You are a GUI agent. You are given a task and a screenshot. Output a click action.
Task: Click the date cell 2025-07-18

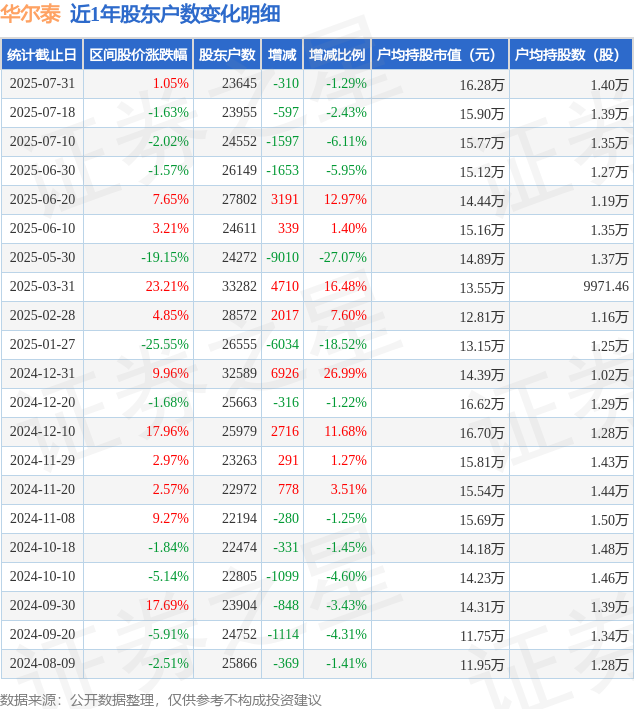coord(42,112)
